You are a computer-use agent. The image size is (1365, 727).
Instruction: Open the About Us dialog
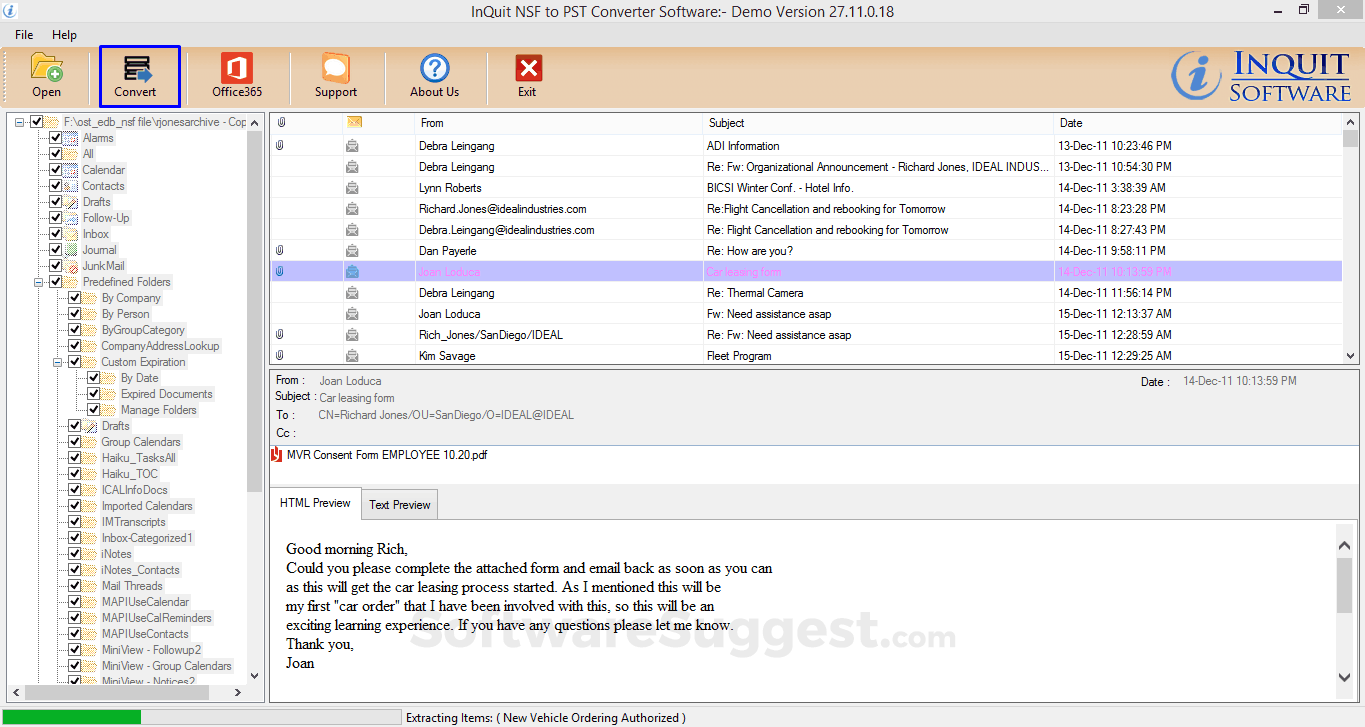coord(434,76)
